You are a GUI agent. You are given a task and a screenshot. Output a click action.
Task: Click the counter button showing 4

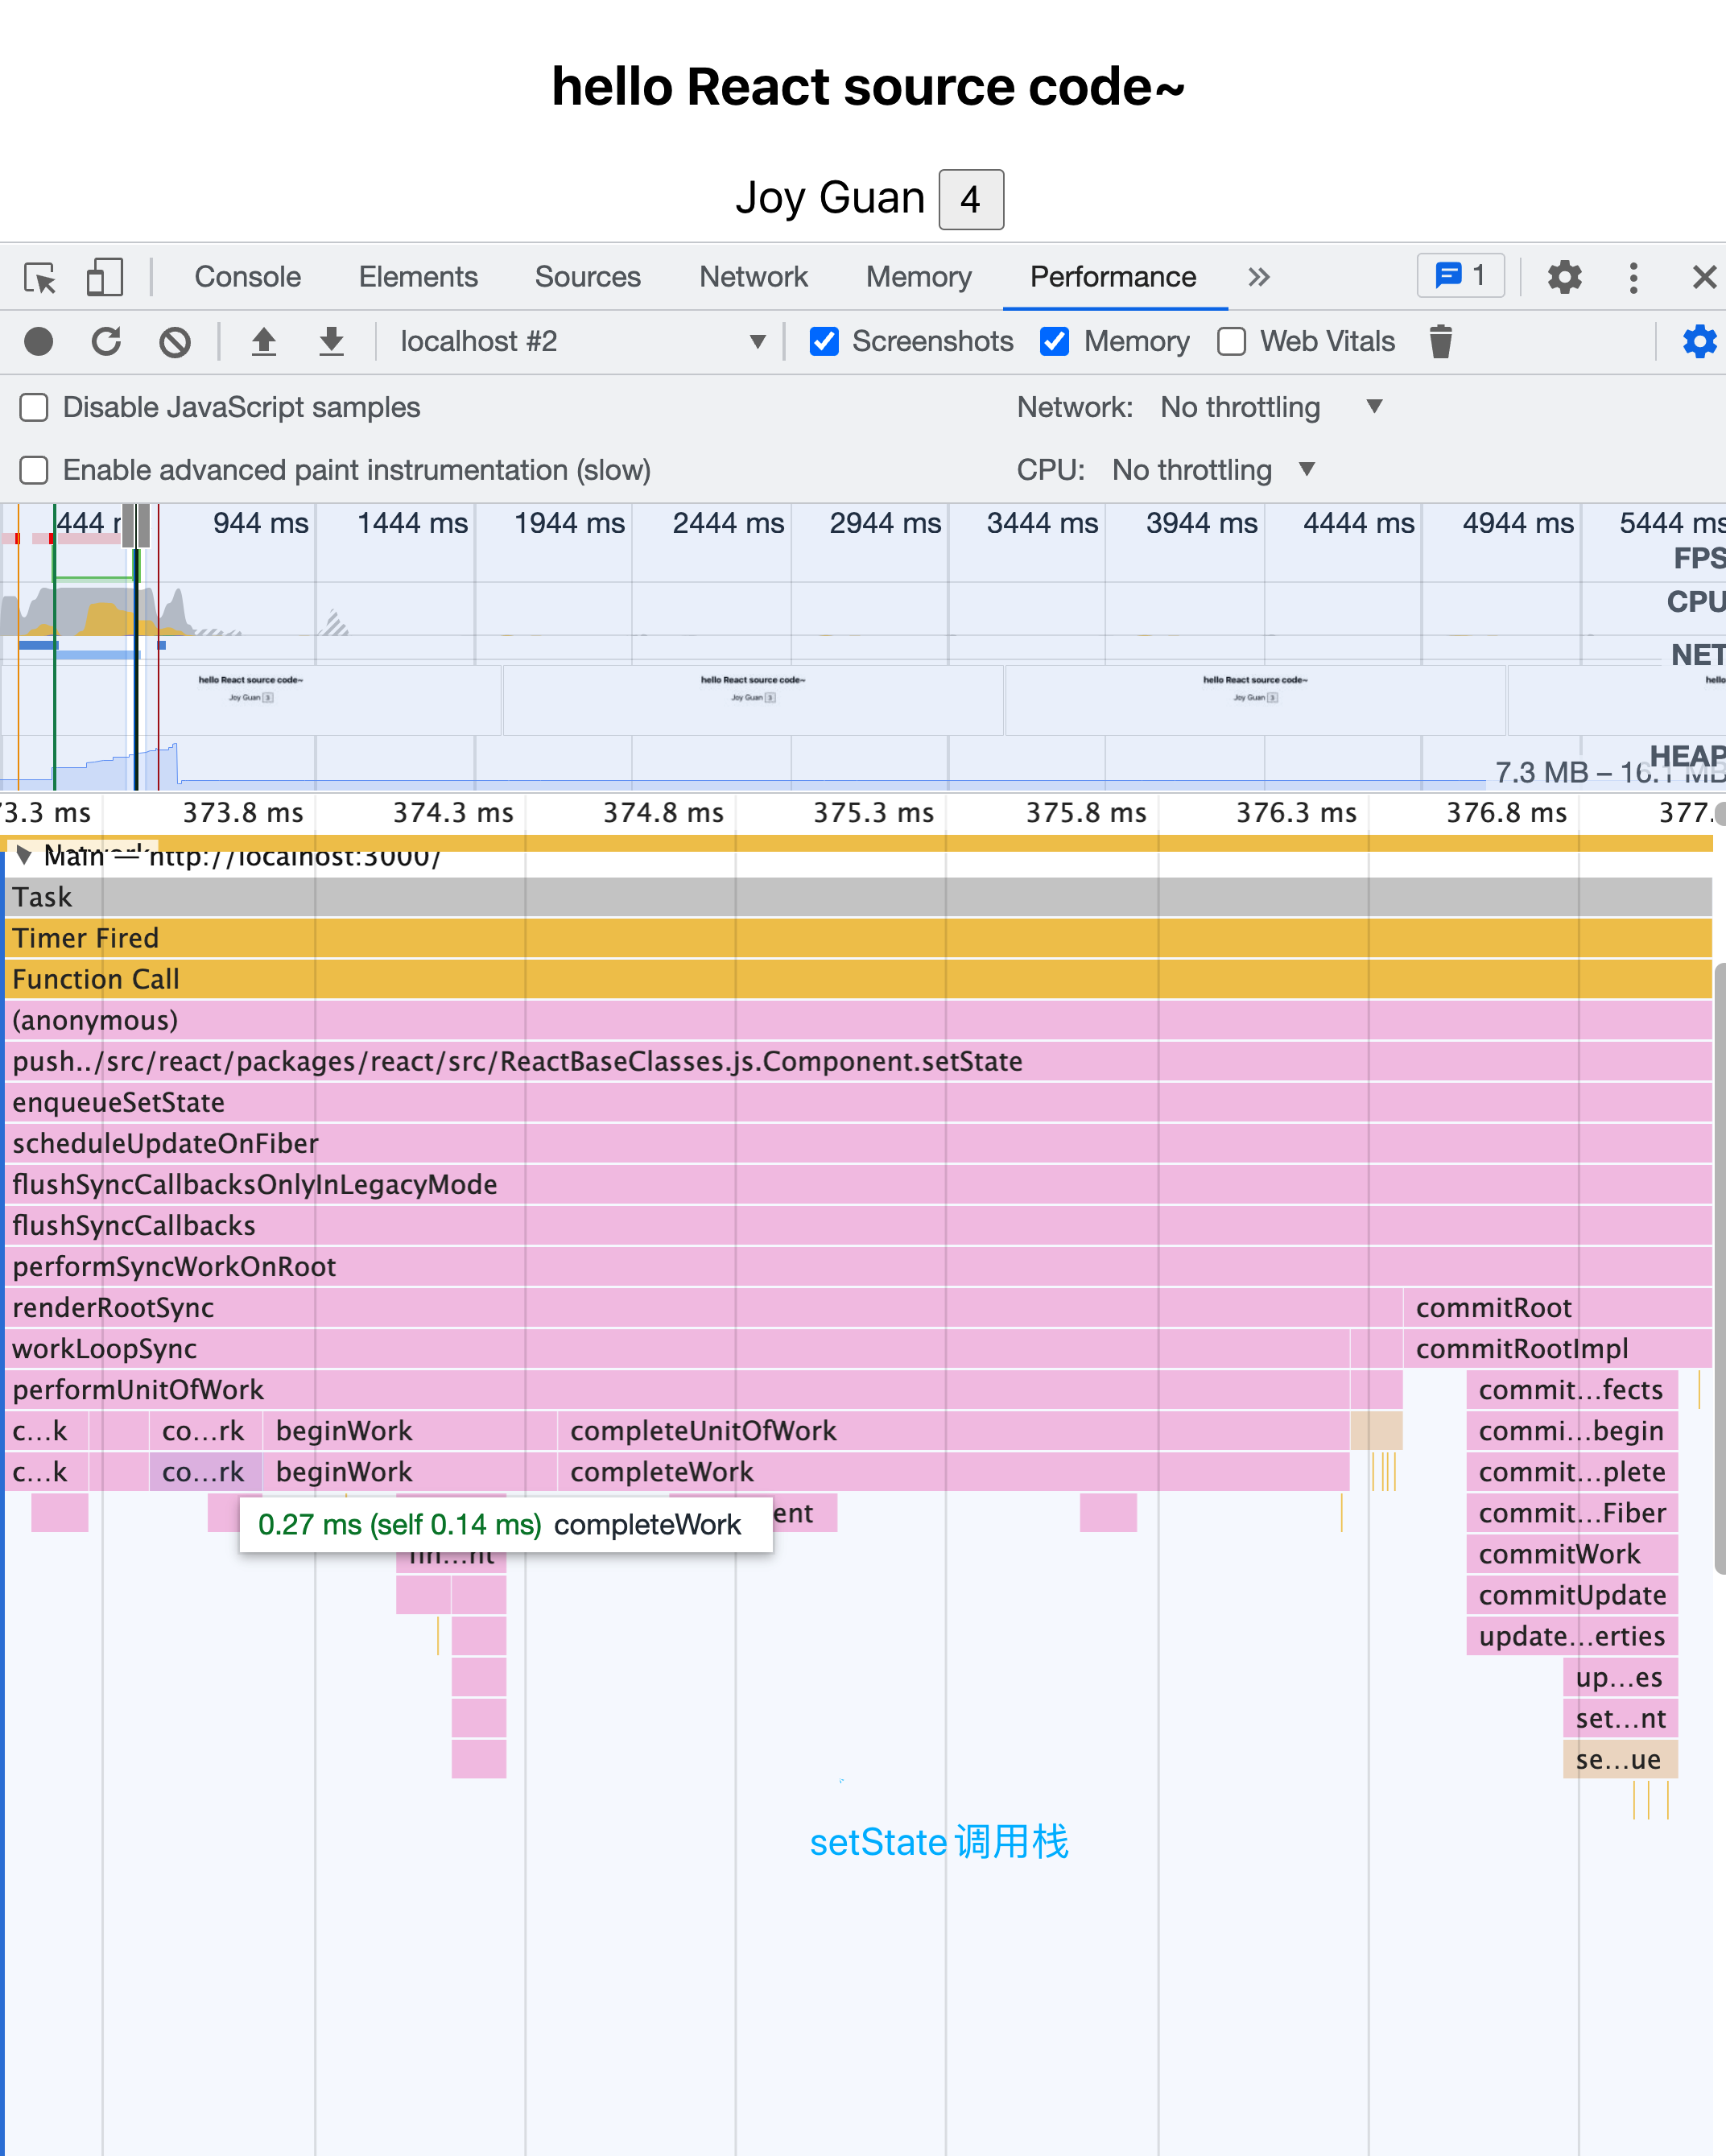click(971, 199)
